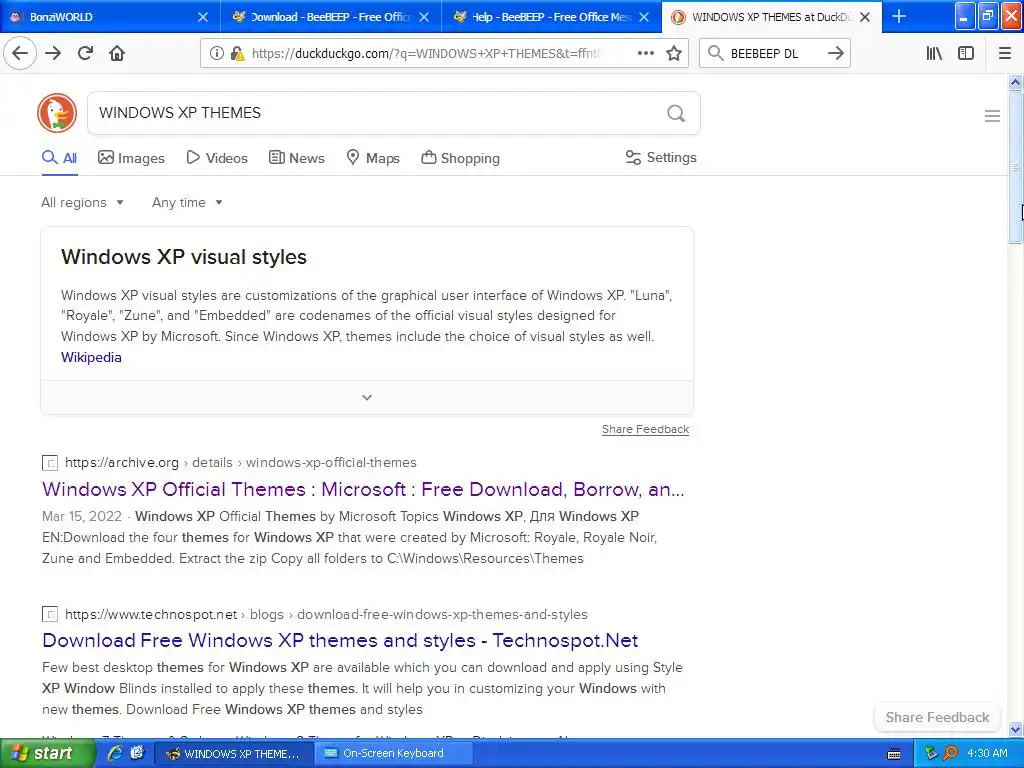This screenshot has width=1024, height=768.
Task: Open the Firefox home page
Action: point(117,54)
